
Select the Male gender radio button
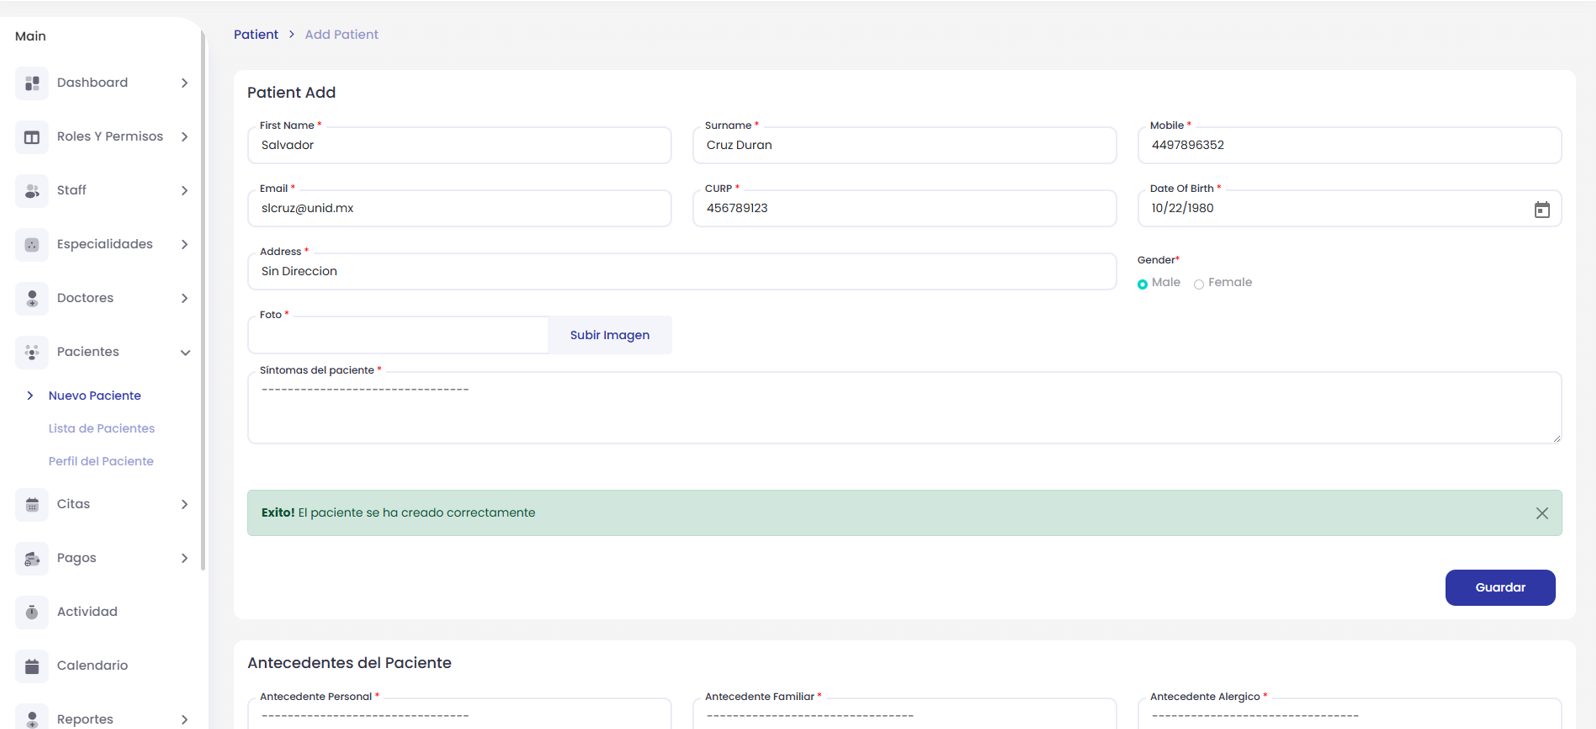[x=1142, y=284]
